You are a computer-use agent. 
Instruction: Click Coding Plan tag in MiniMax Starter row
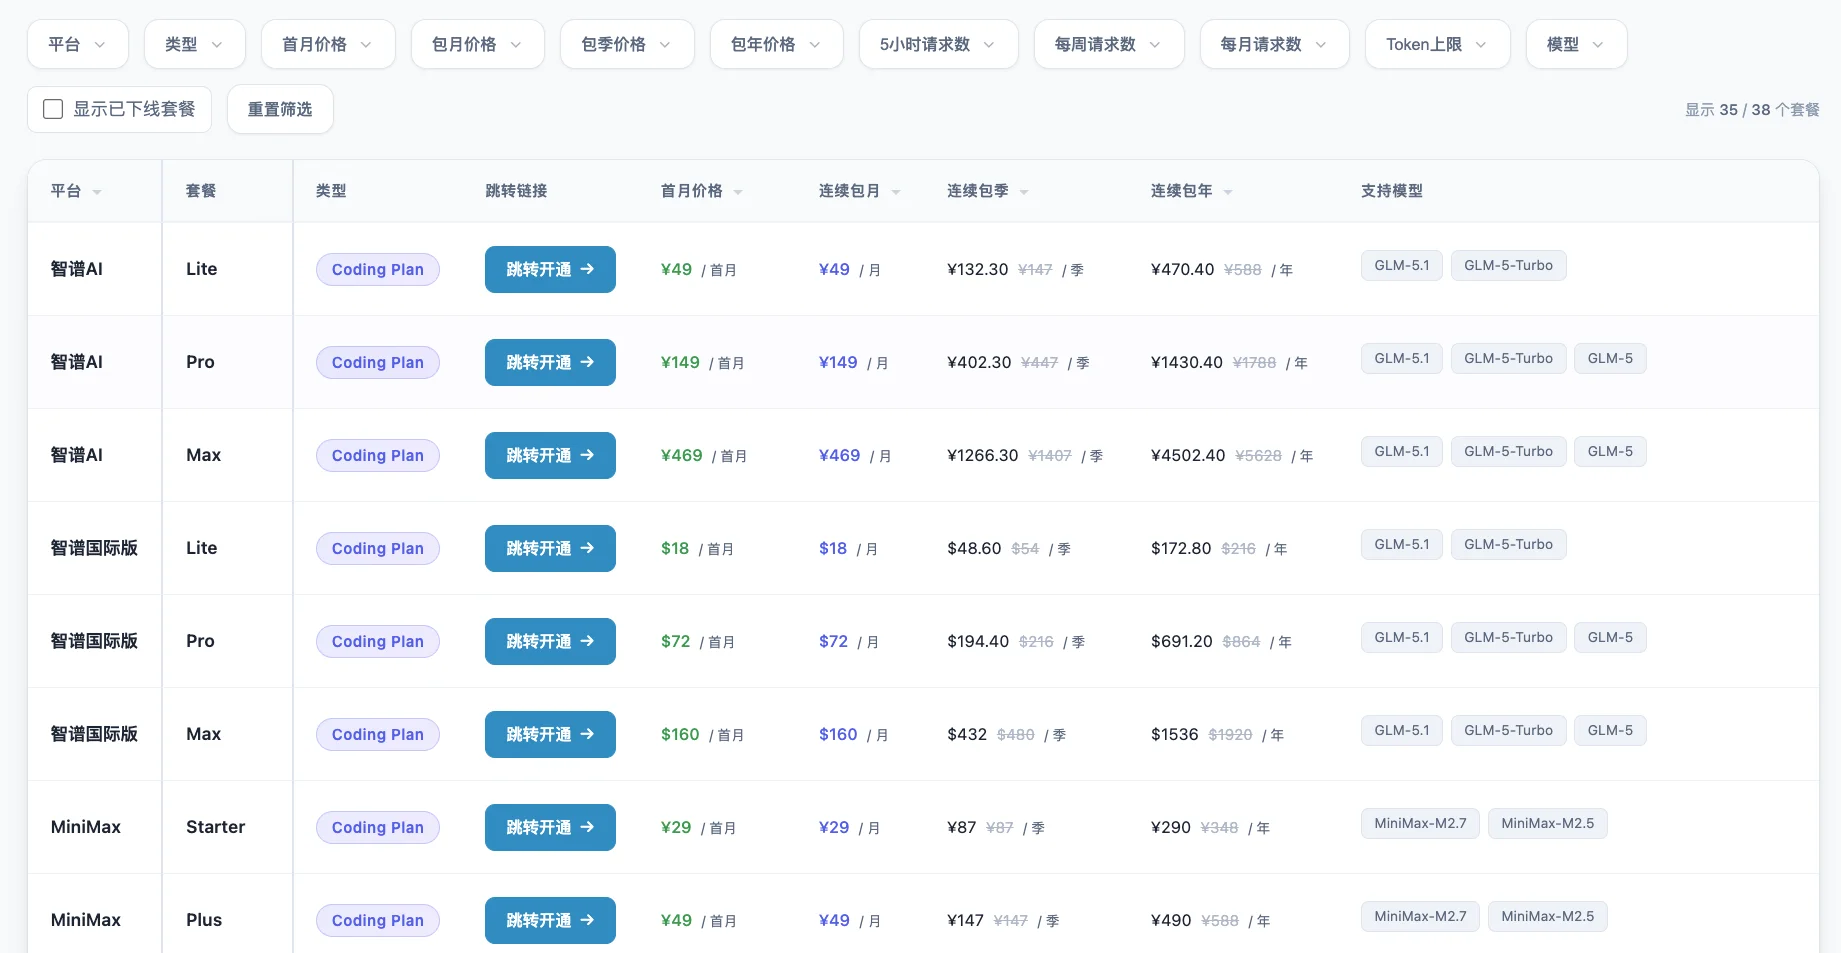point(378,827)
